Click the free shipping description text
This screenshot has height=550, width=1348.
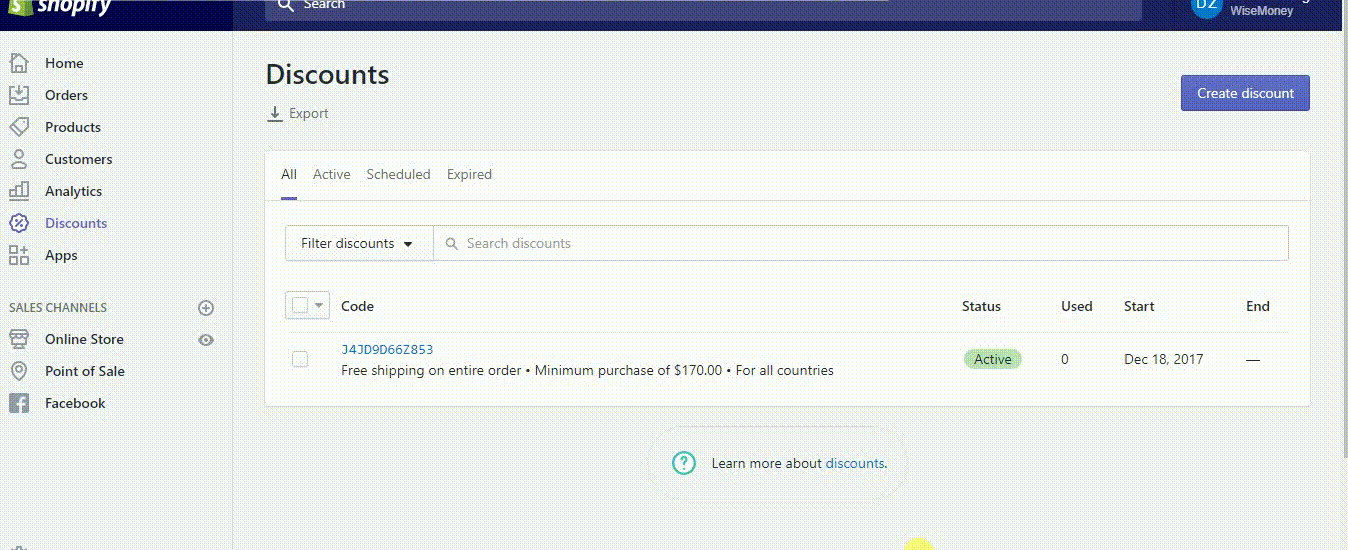coord(587,370)
